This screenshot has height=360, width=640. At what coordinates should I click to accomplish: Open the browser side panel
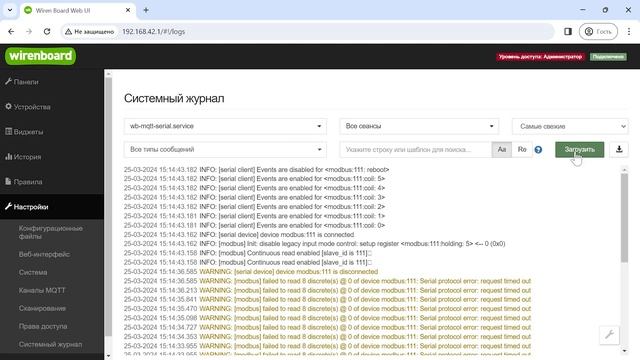pos(568,31)
